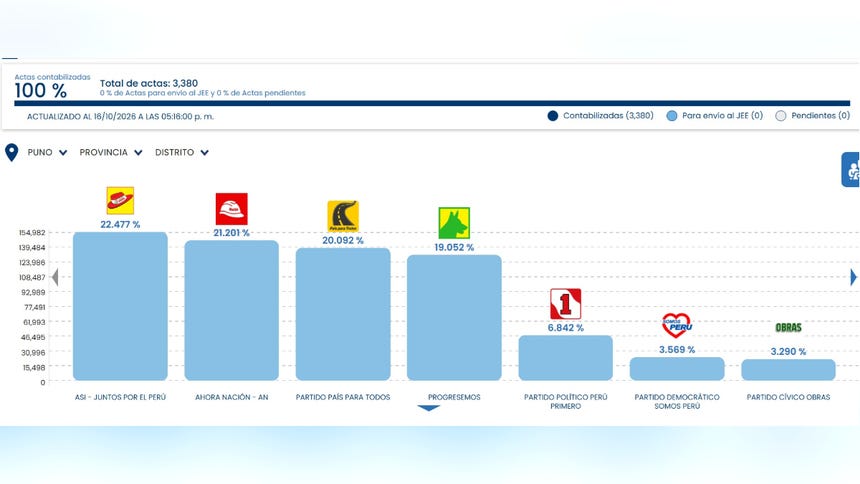Expand details arrow below Progresemos
This screenshot has height=484, width=860.
[428, 408]
